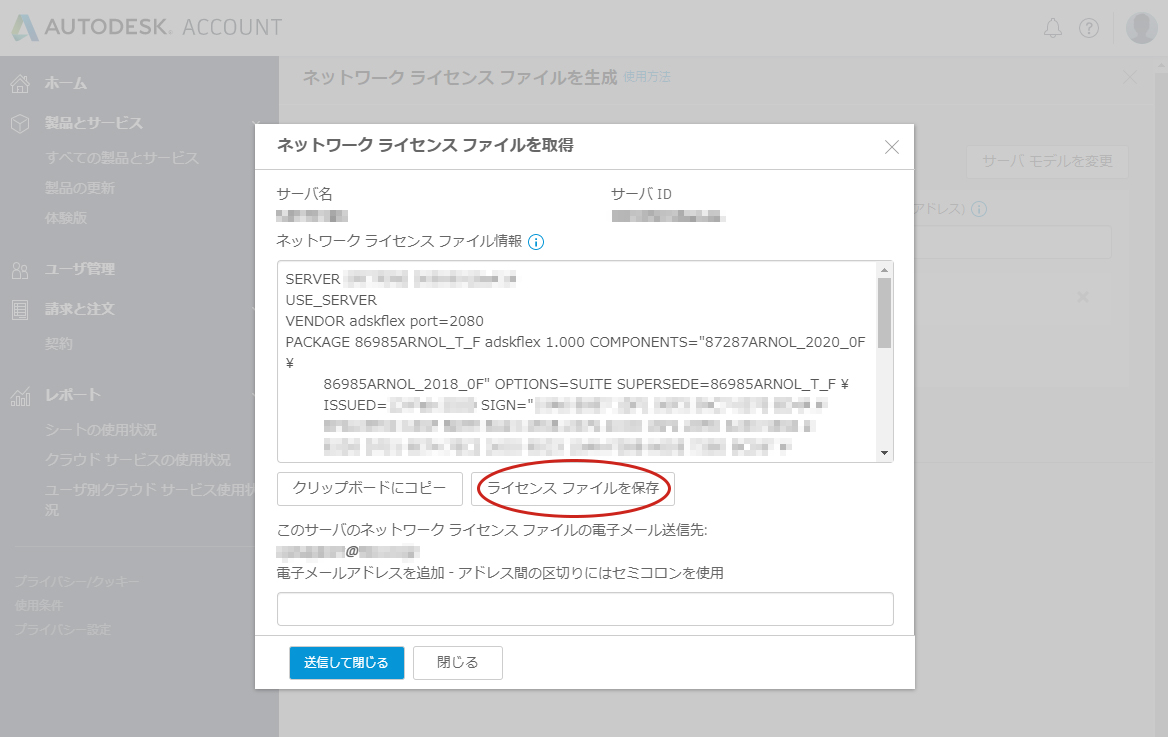The image size is (1168, 737).
Task: Click the scroll up arrow of license text
Action: (x=884, y=270)
